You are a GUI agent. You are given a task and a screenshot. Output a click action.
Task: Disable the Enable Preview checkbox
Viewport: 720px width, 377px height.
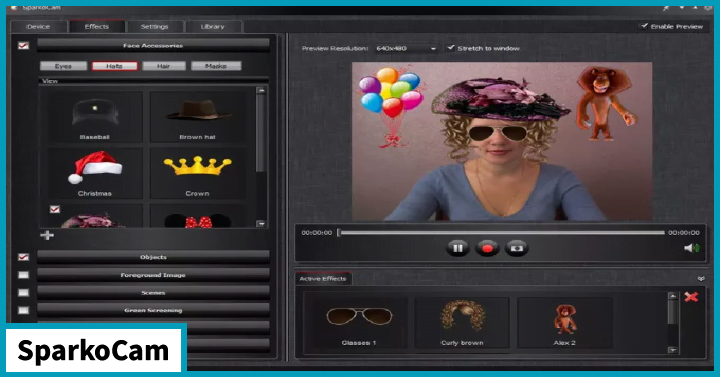coord(644,26)
